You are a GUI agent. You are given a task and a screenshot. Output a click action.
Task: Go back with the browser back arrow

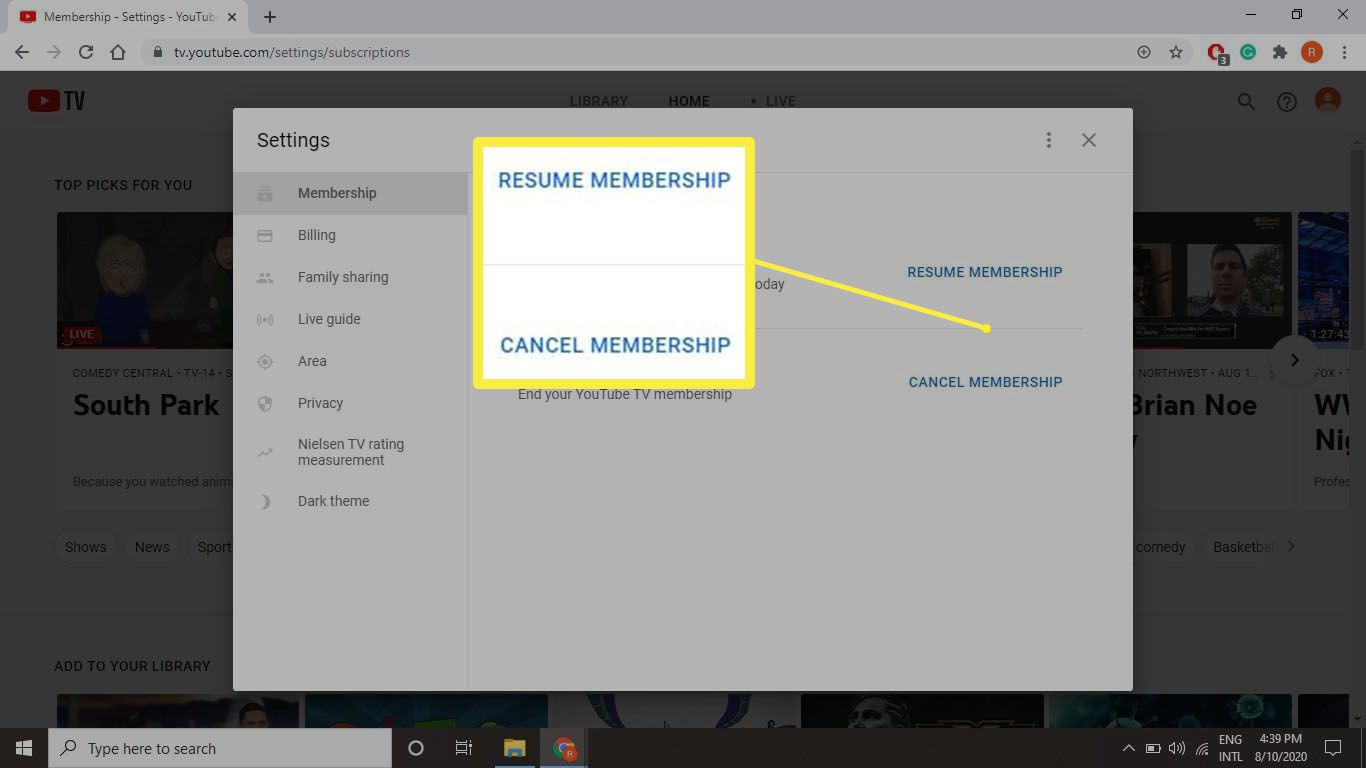[x=22, y=52]
